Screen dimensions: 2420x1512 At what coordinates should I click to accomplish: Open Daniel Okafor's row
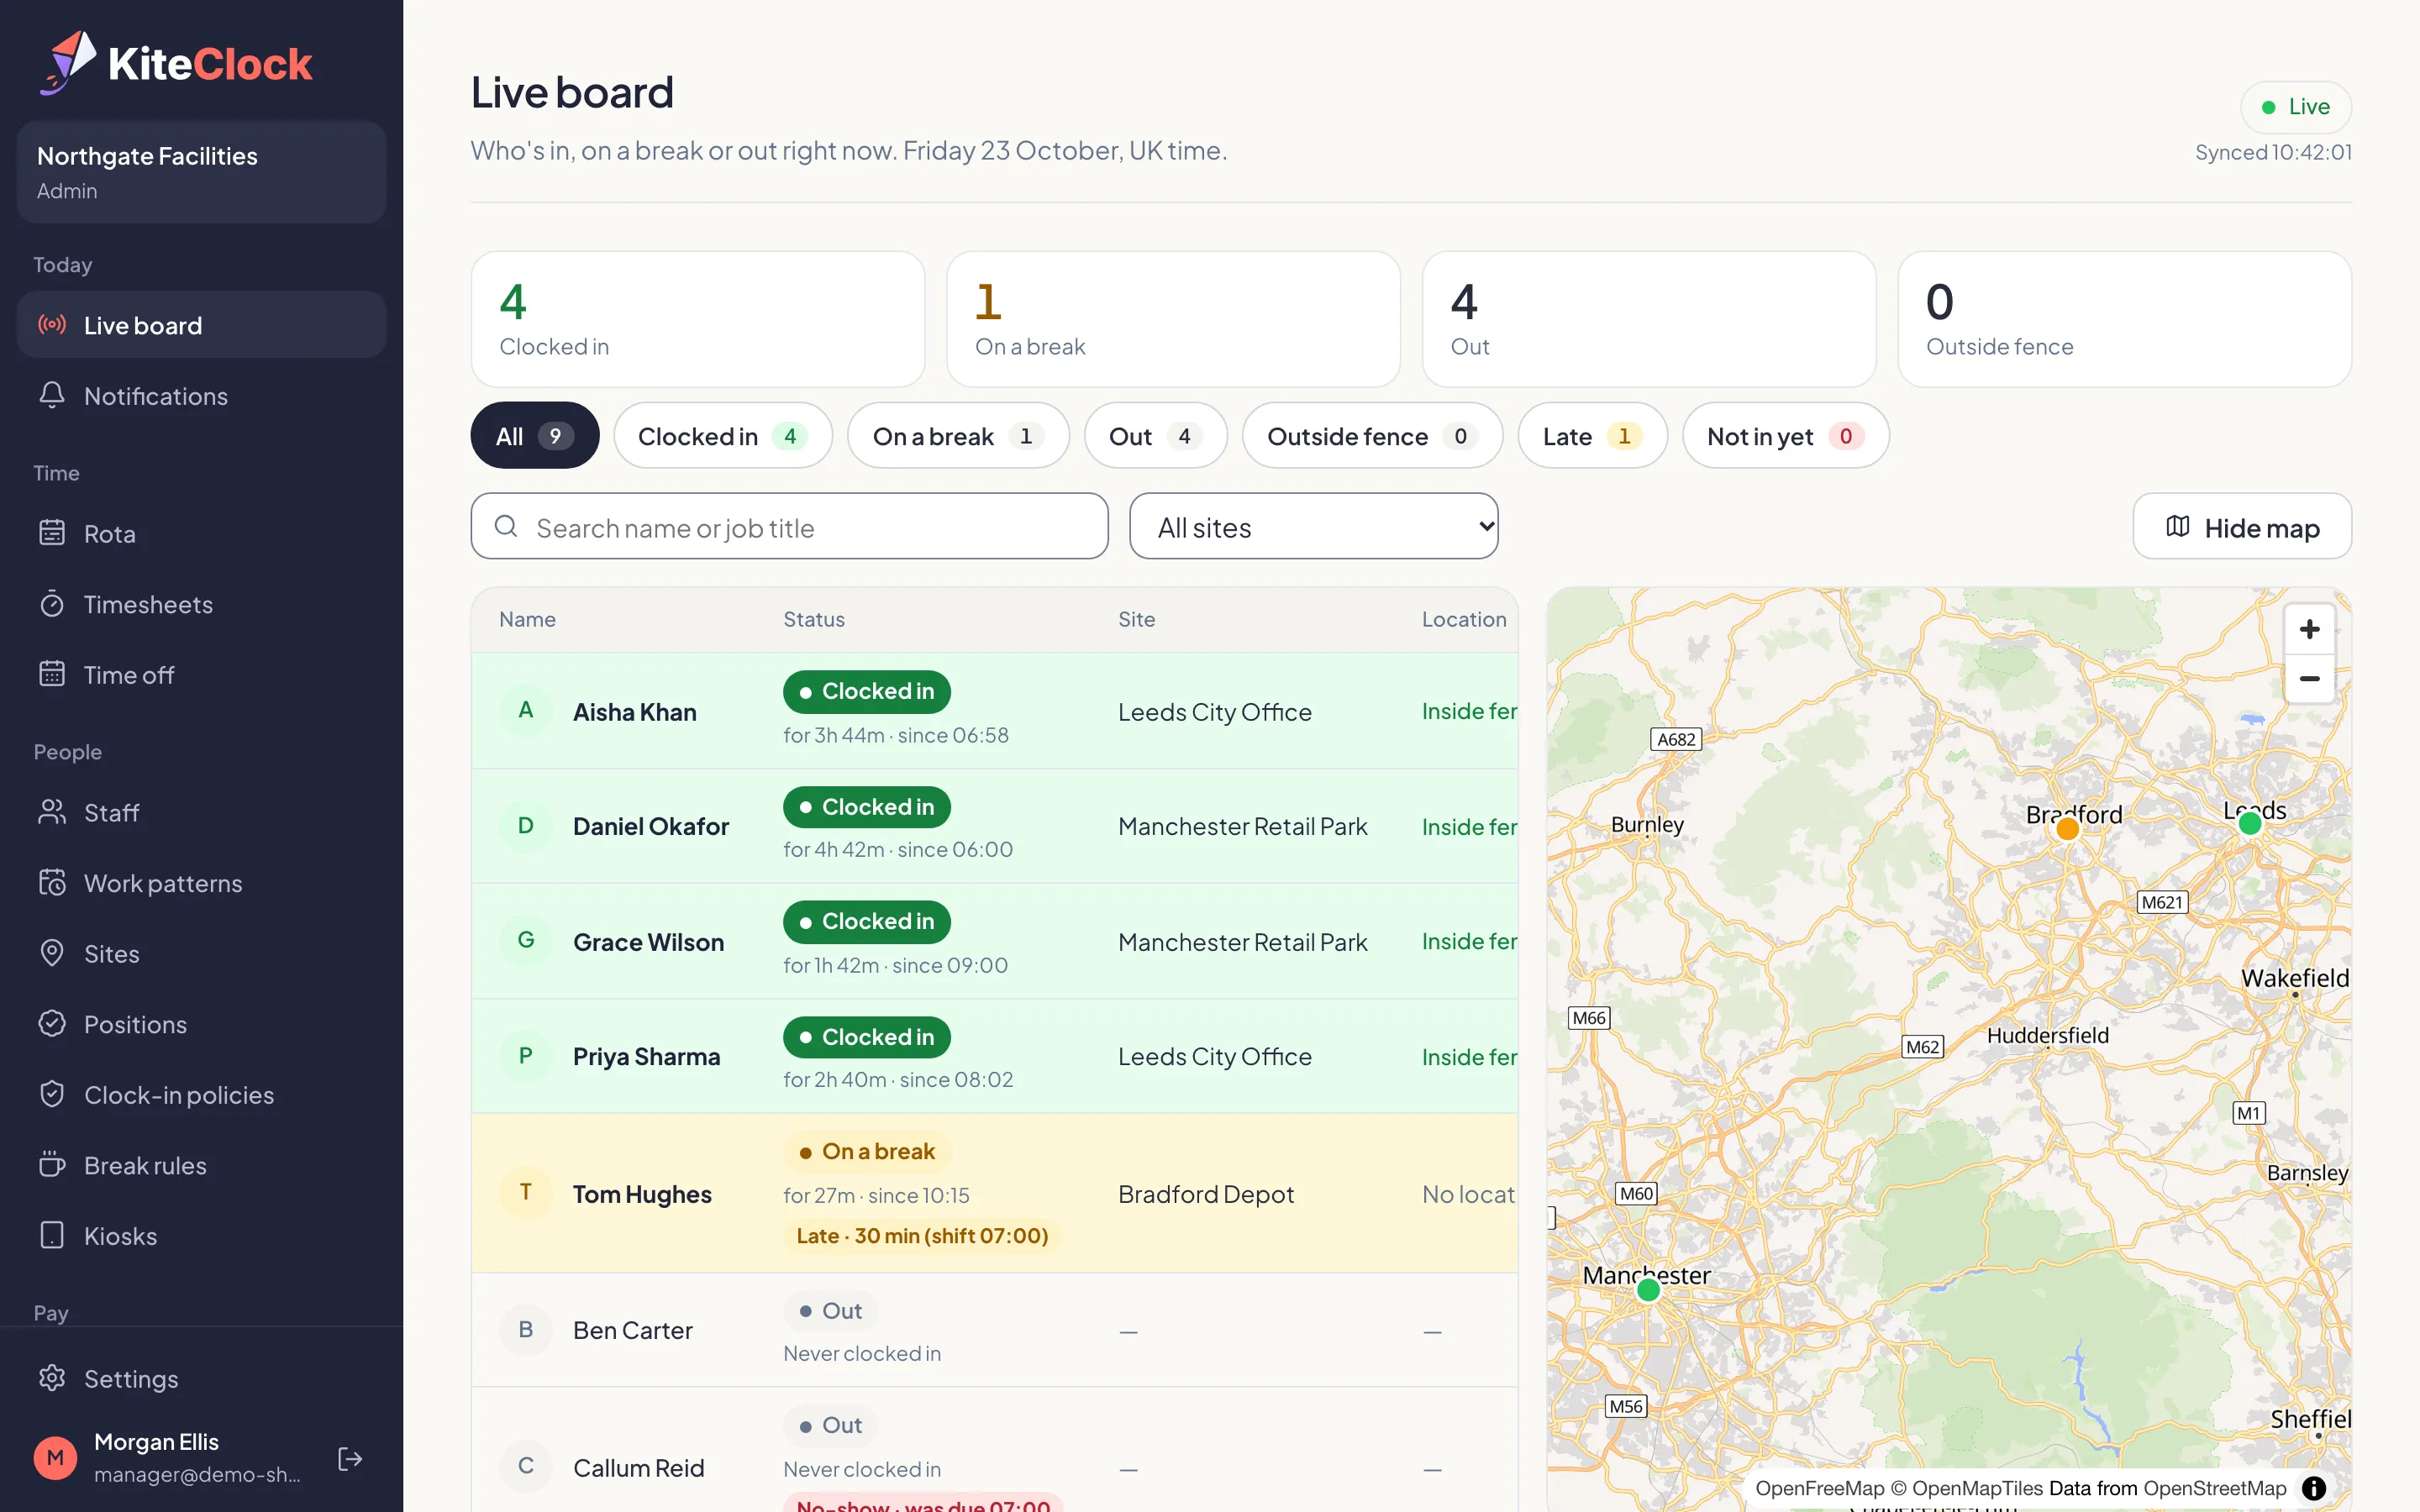click(x=995, y=826)
